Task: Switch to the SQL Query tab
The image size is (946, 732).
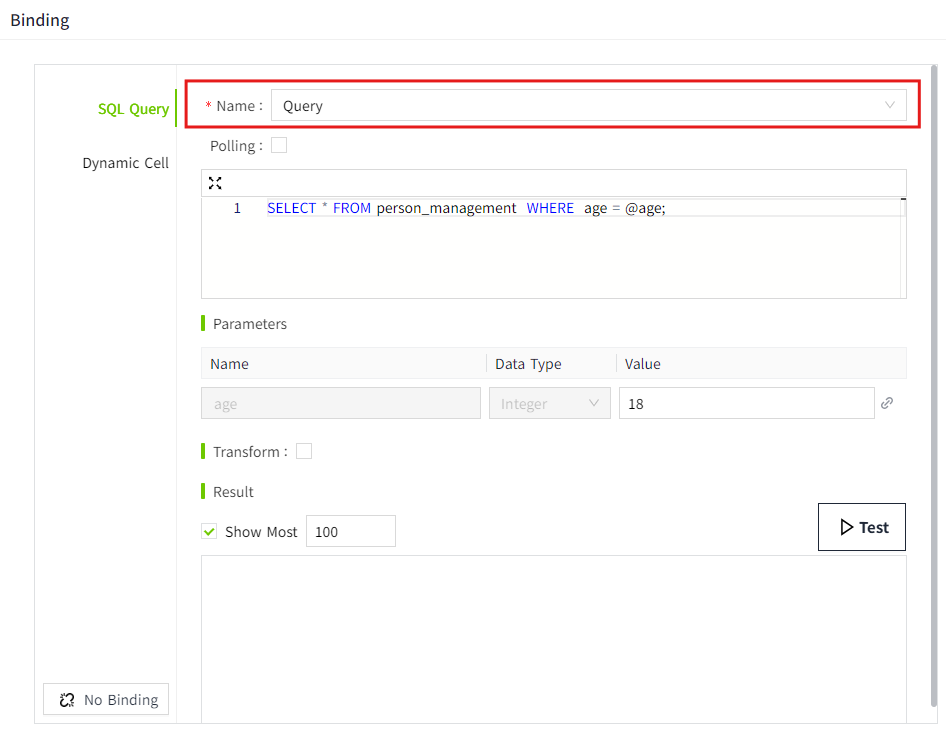Action: [x=133, y=109]
